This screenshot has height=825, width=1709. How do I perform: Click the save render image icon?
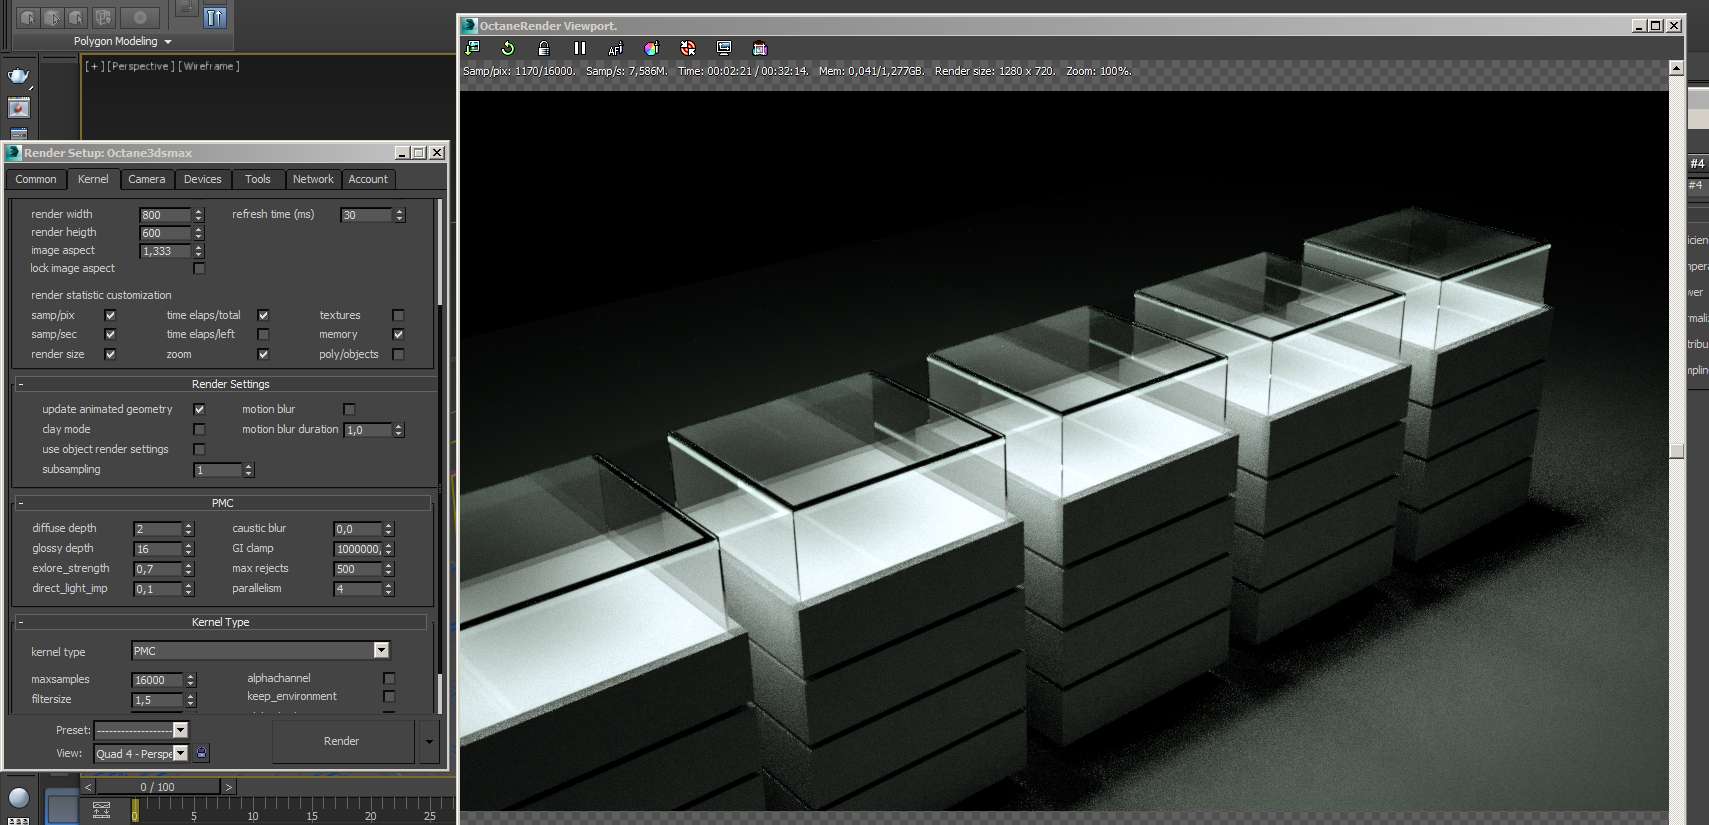[x=473, y=48]
